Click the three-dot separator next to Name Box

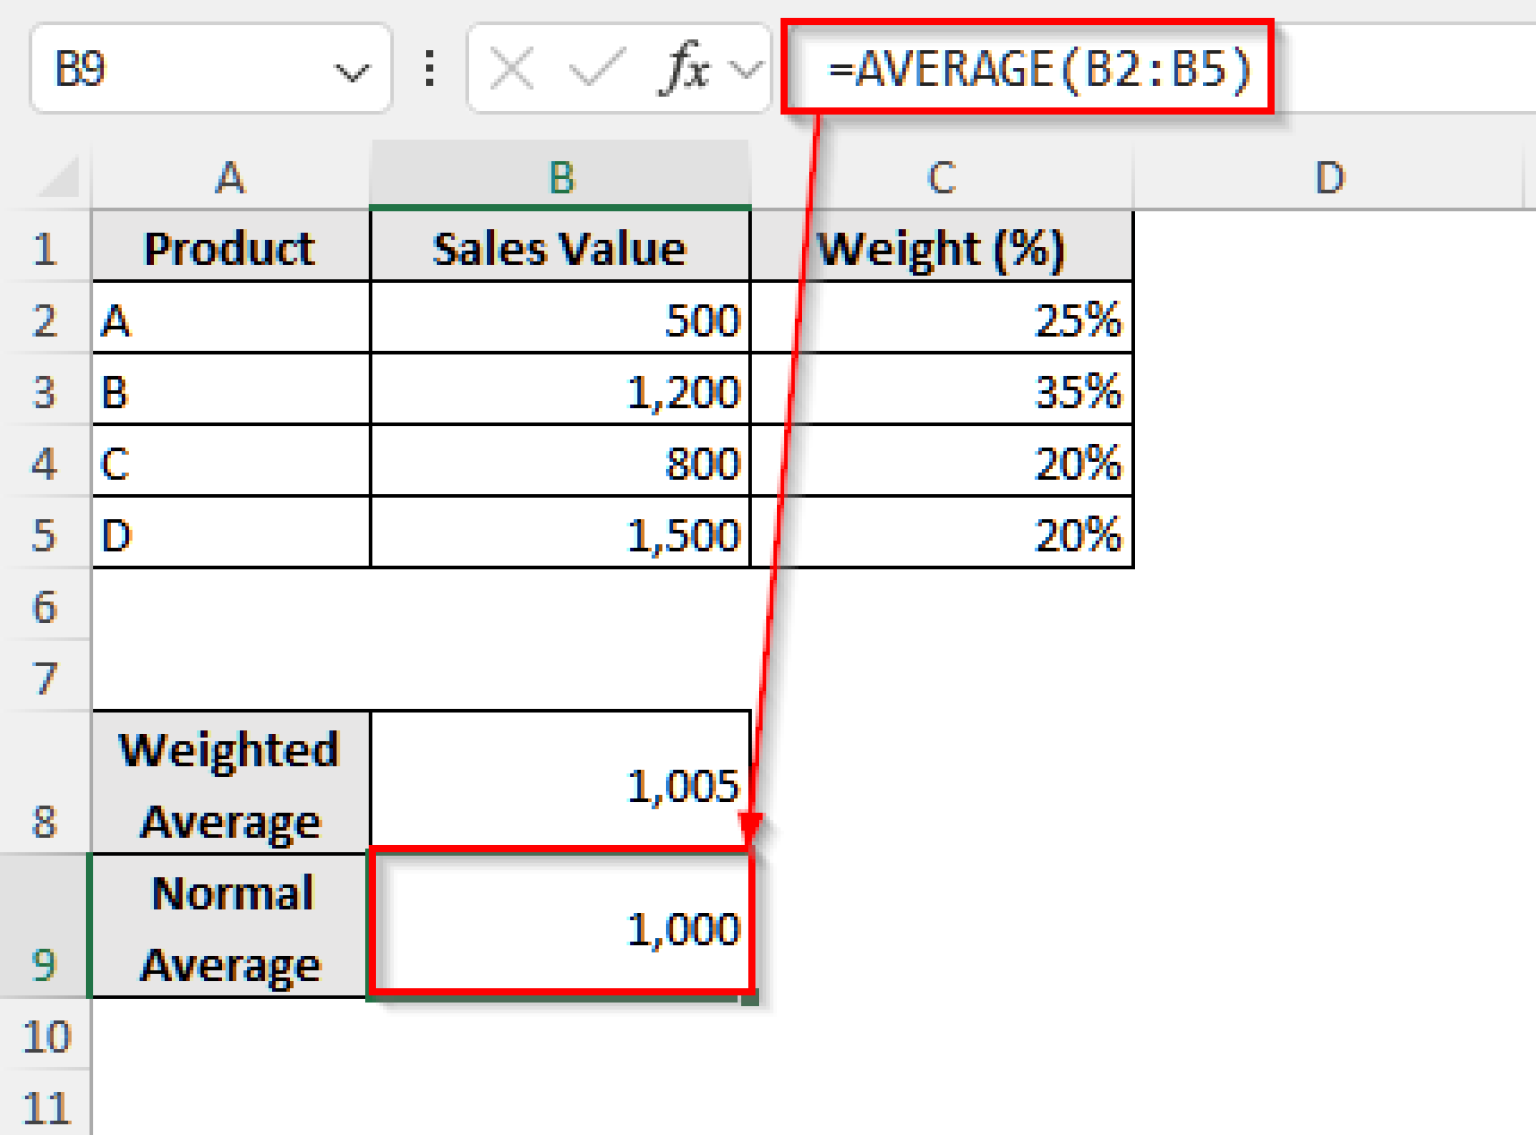429,68
